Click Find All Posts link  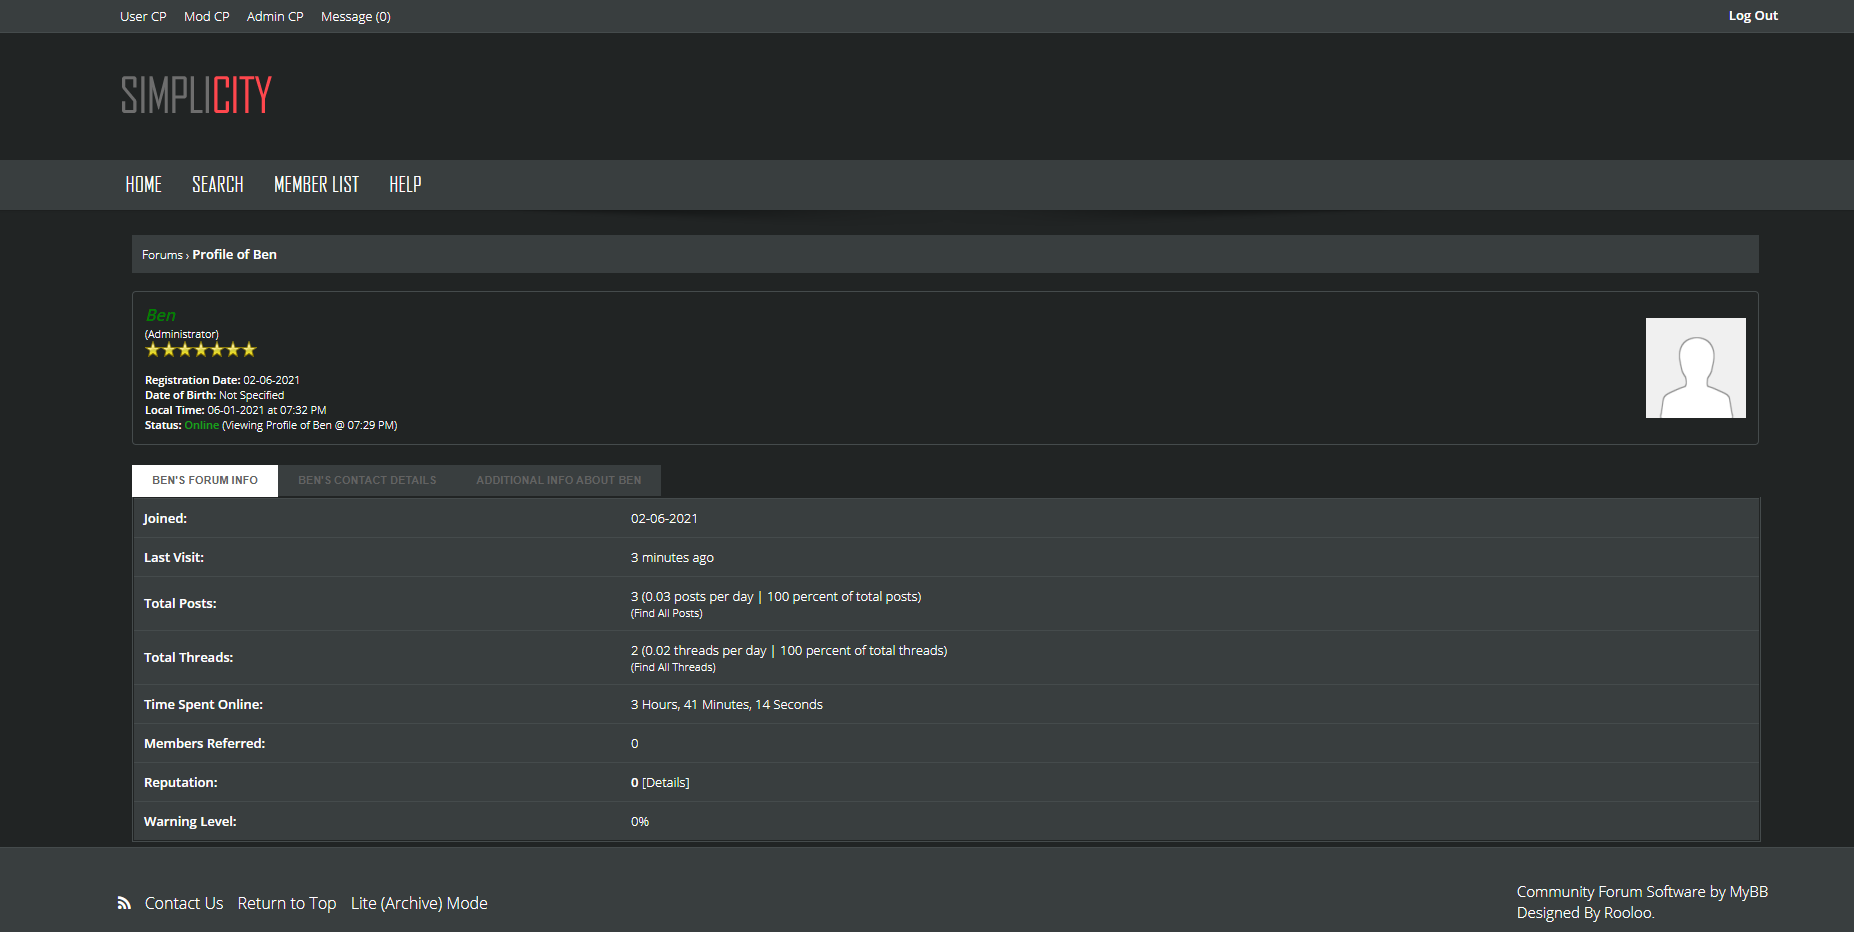pos(666,614)
